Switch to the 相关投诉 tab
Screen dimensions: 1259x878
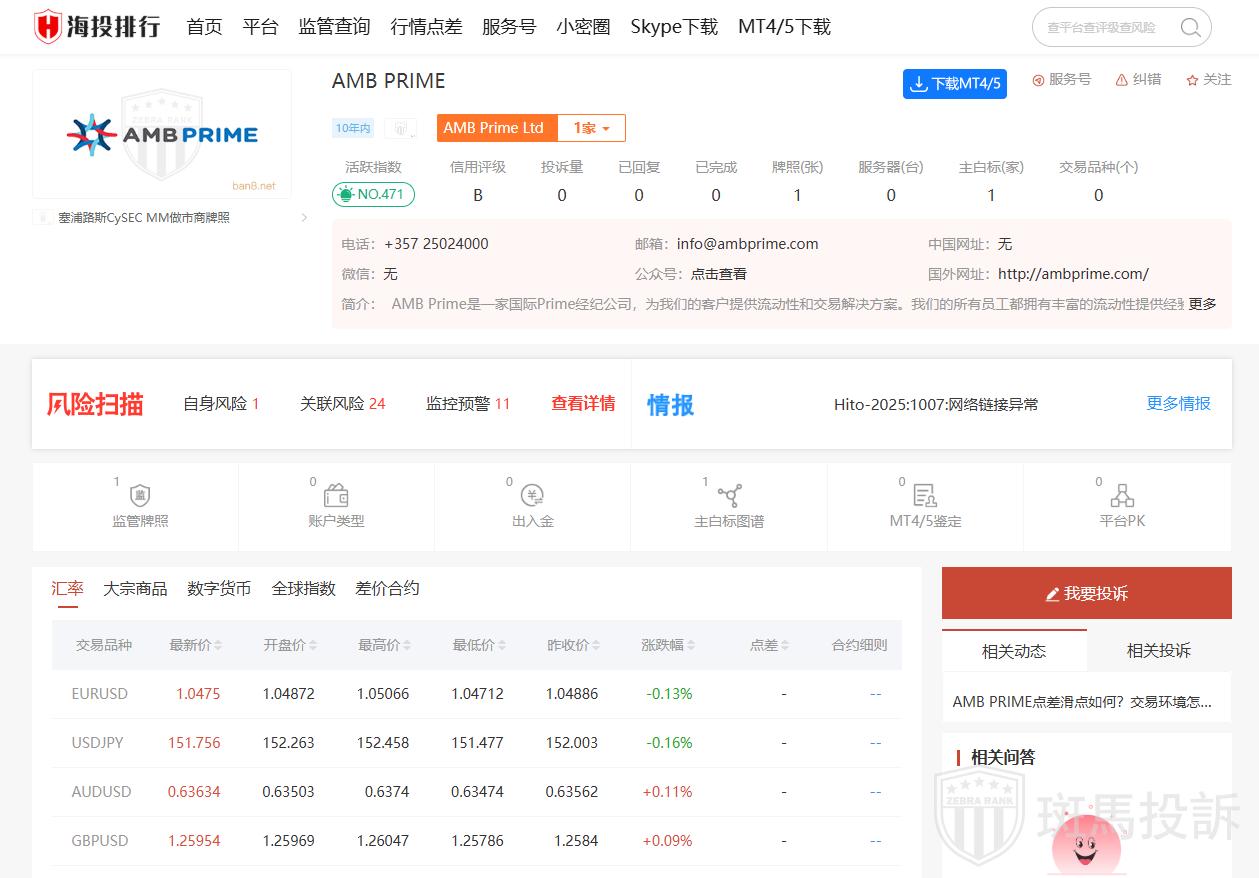(x=1158, y=651)
